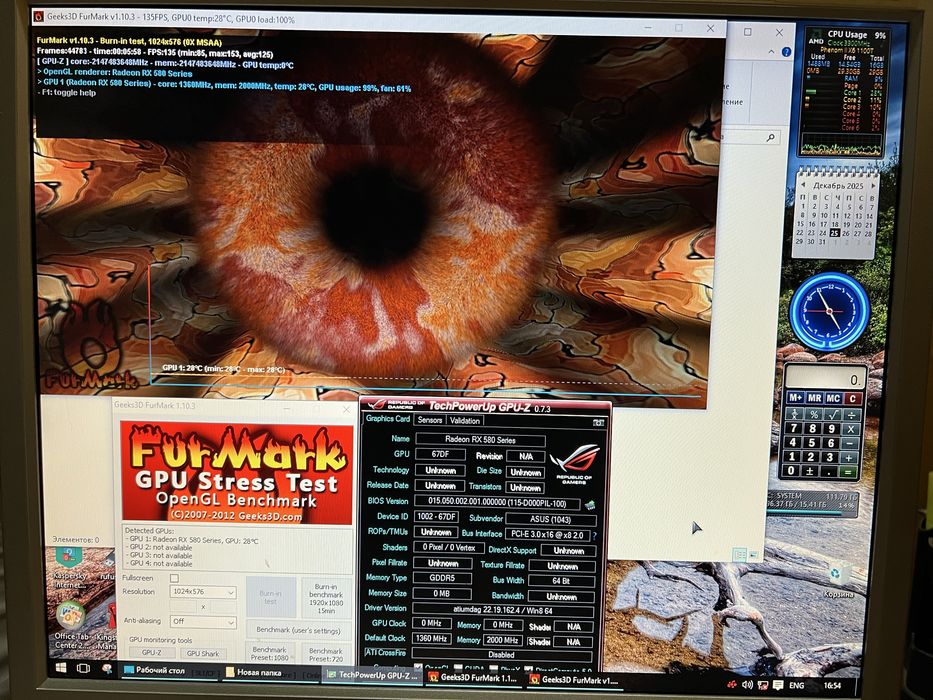Click the search magnifier in the Explorer window

pyautogui.click(x=770, y=138)
